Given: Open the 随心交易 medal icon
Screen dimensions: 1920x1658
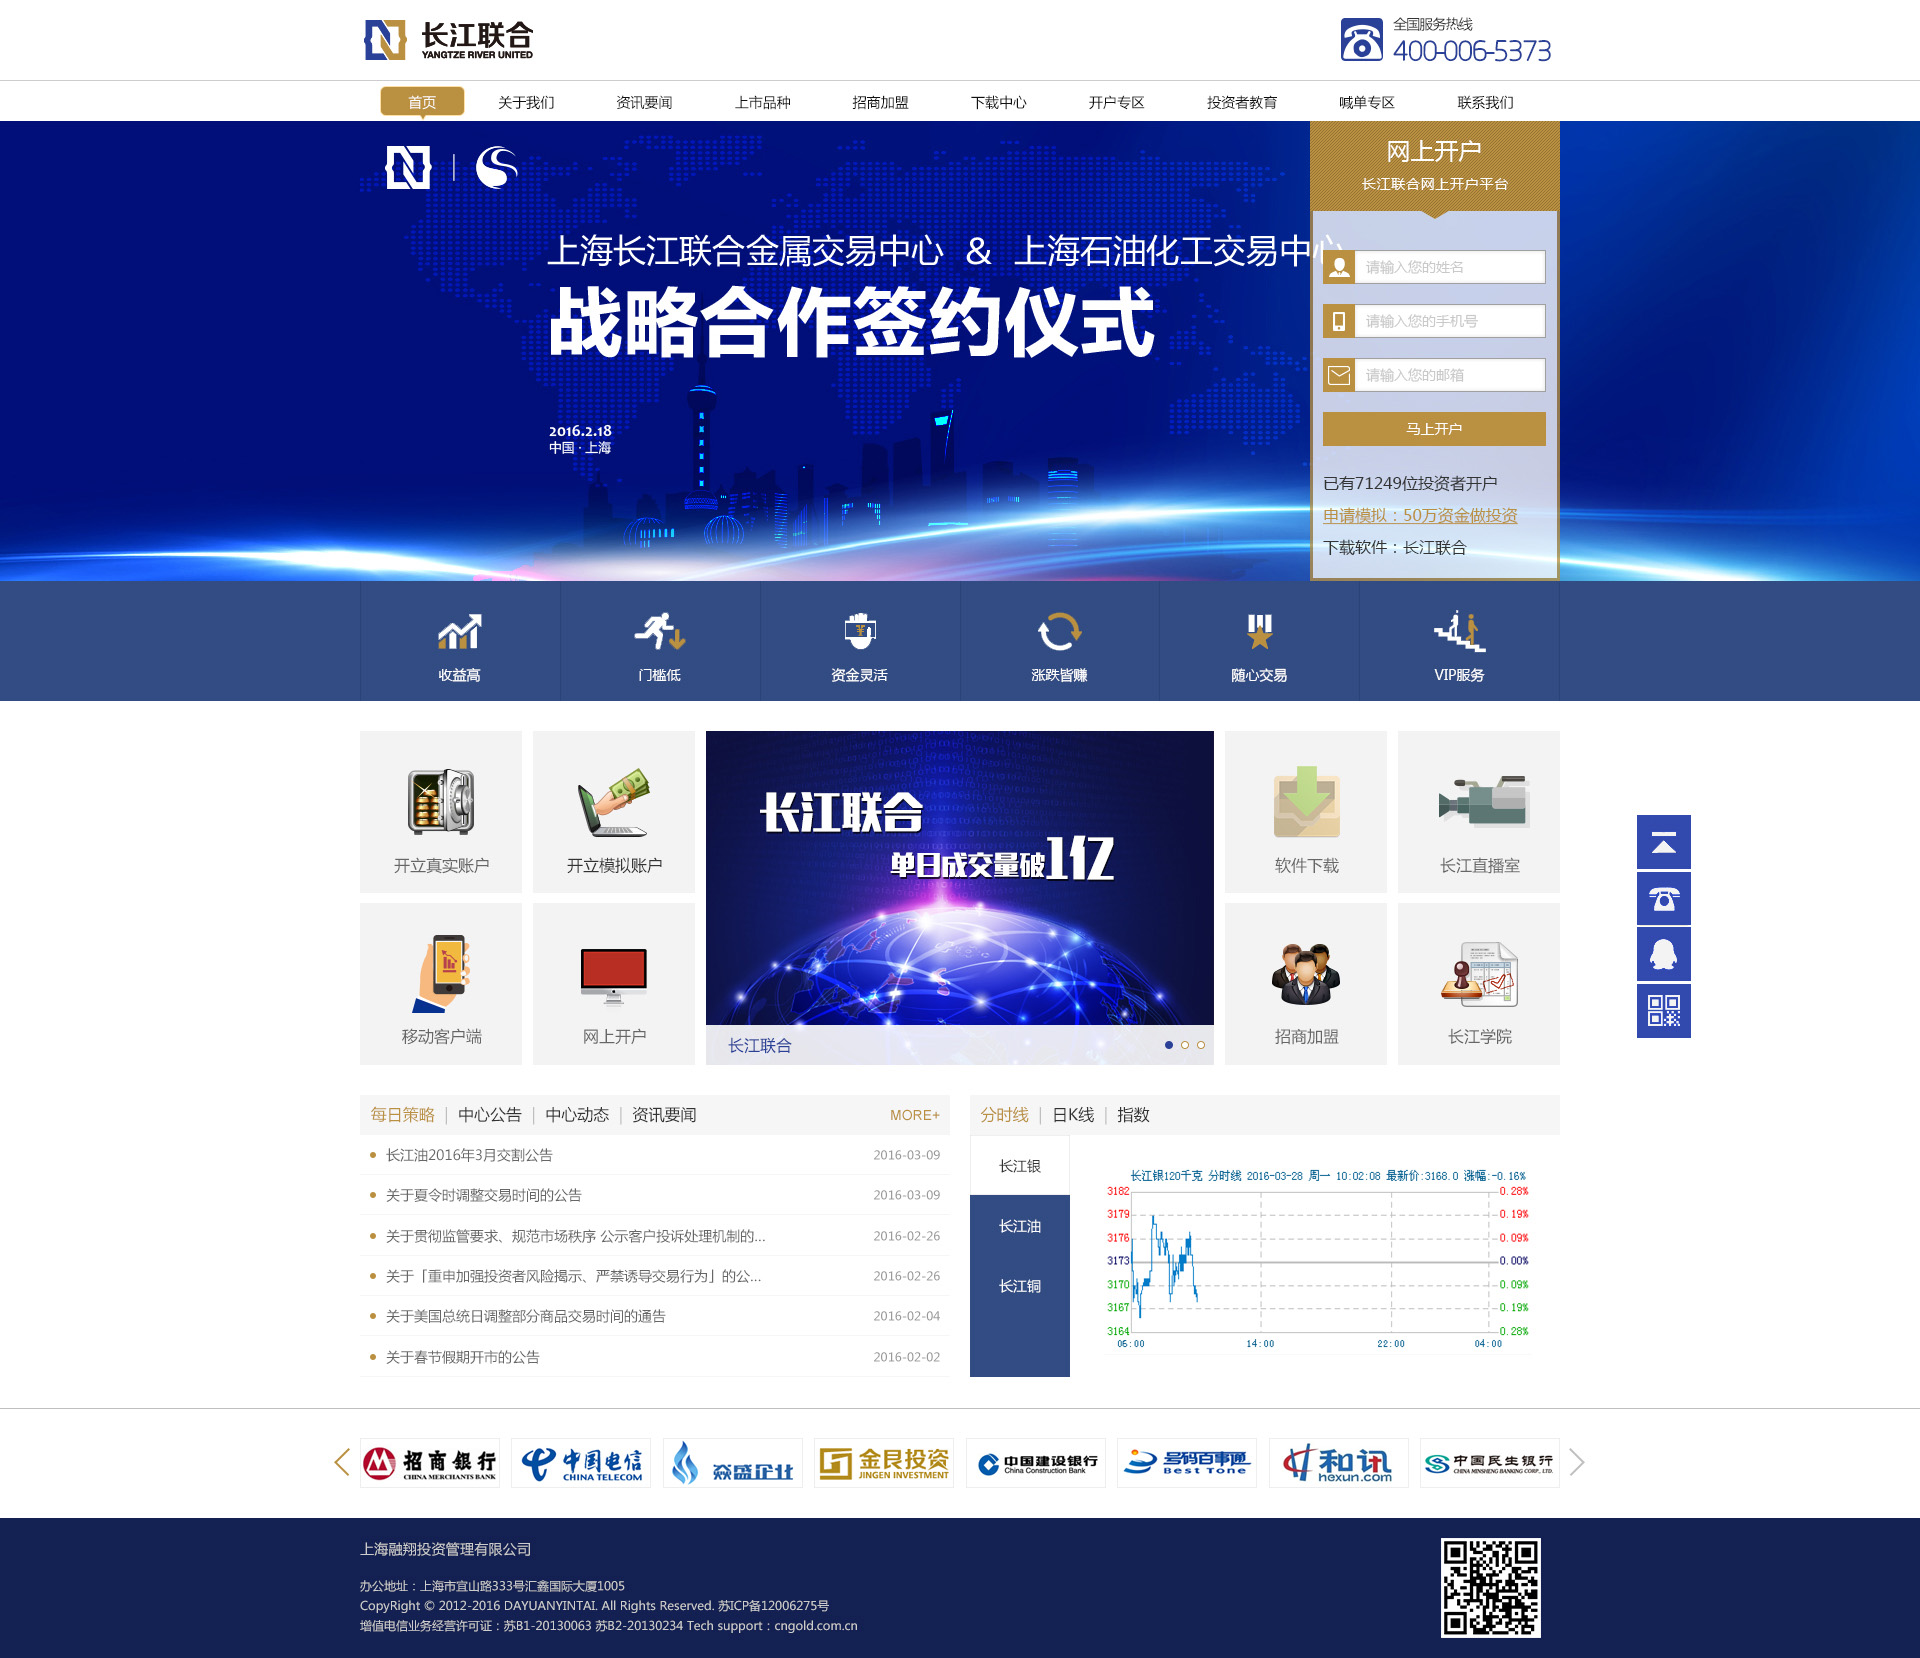Looking at the screenshot, I should pyautogui.click(x=1260, y=632).
